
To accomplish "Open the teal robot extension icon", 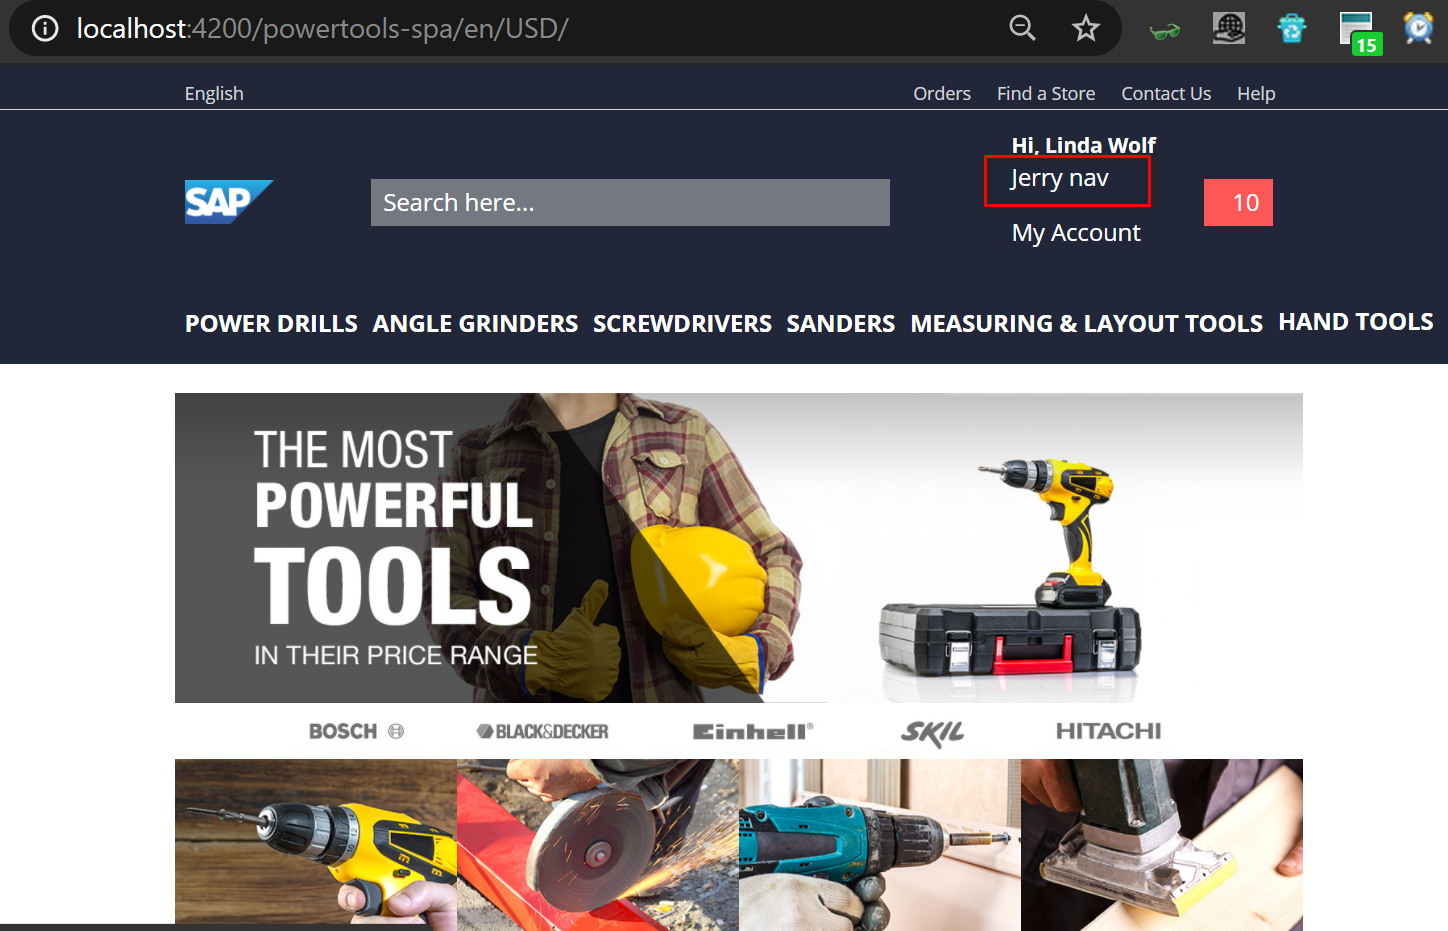I will 1292,28.
